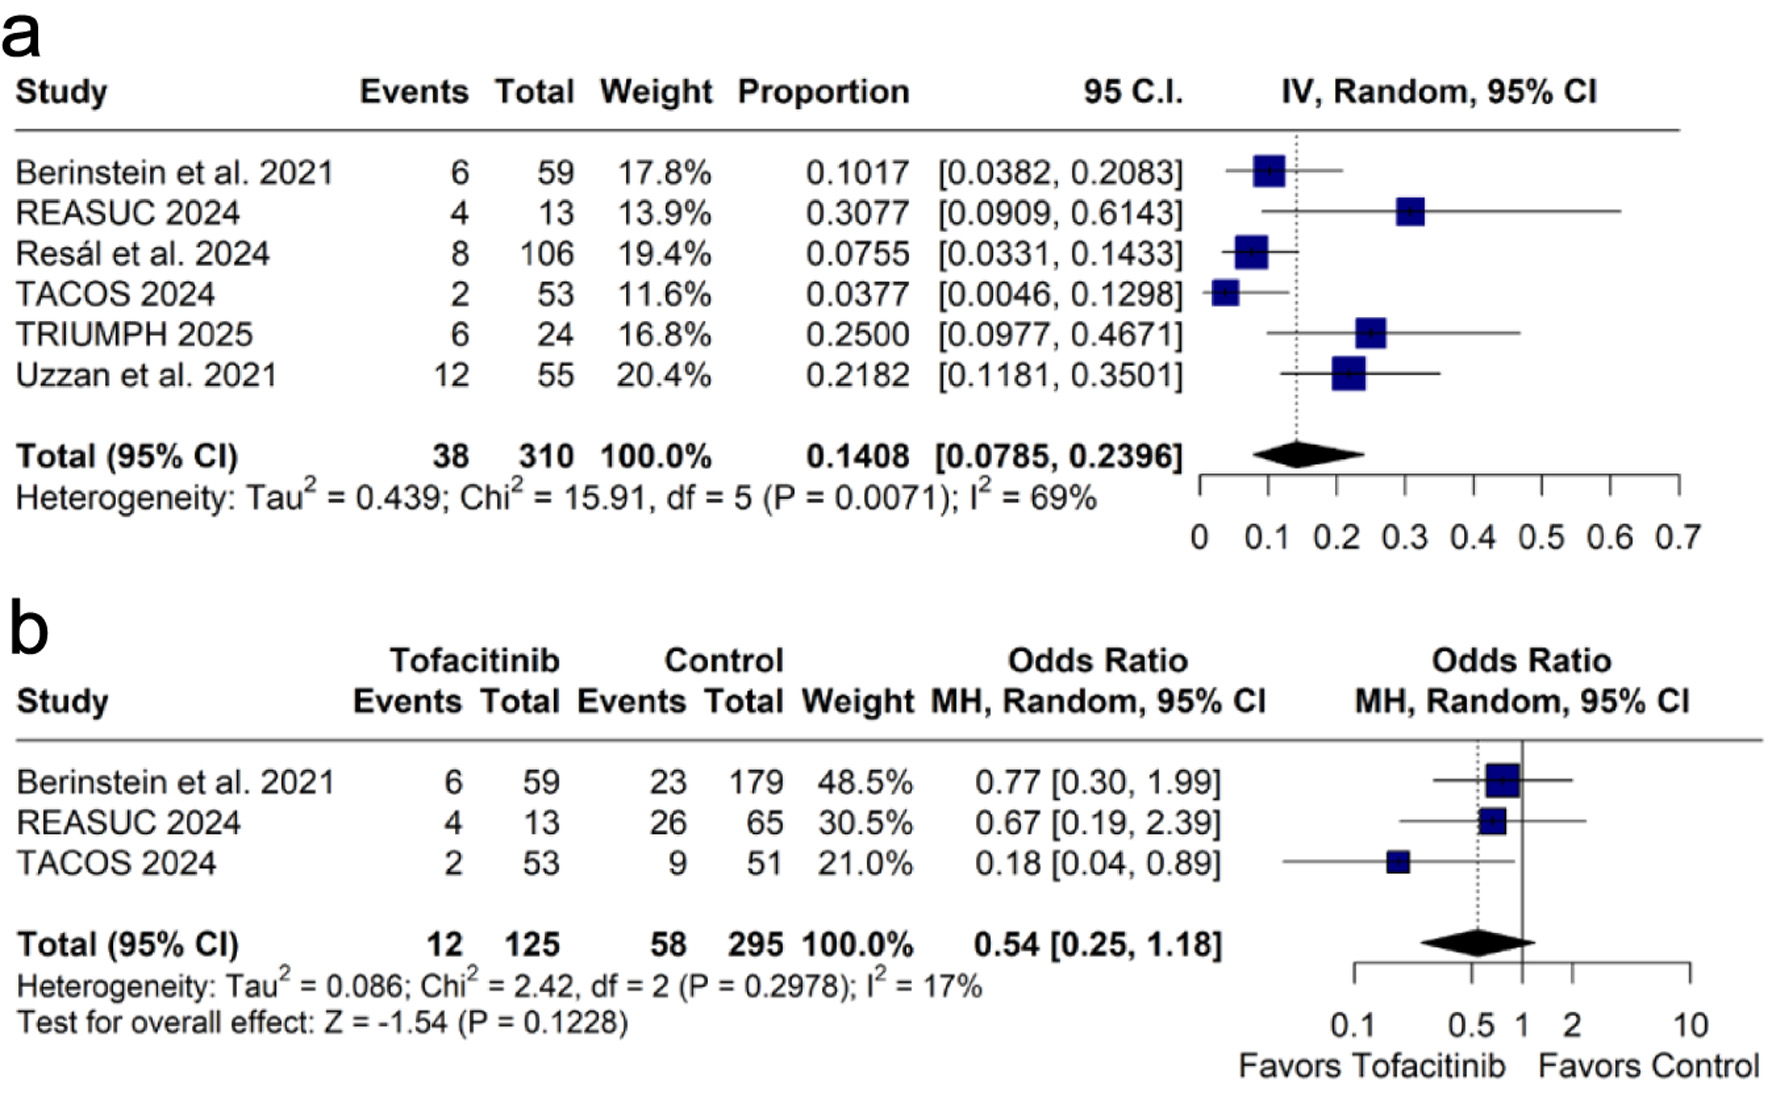The width and height of the screenshot is (1772, 1100).
Task: Click the 'Uzzan et al. 2021' study name
Action: (146, 375)
